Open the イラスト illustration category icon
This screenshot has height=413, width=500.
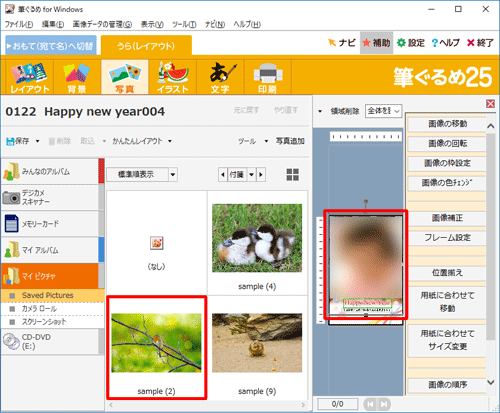[x=172, y=77]
